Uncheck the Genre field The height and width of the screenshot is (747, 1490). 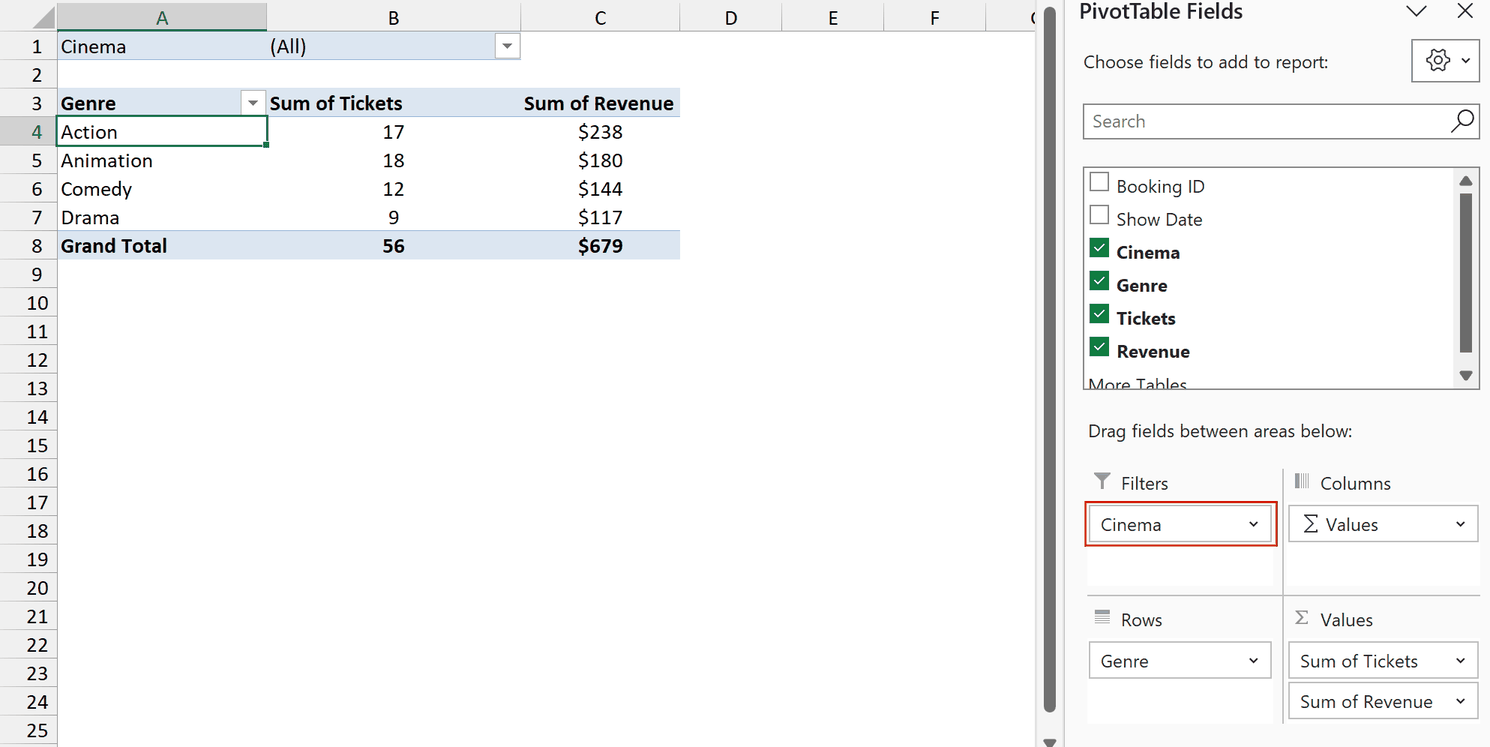[1099, 281]
